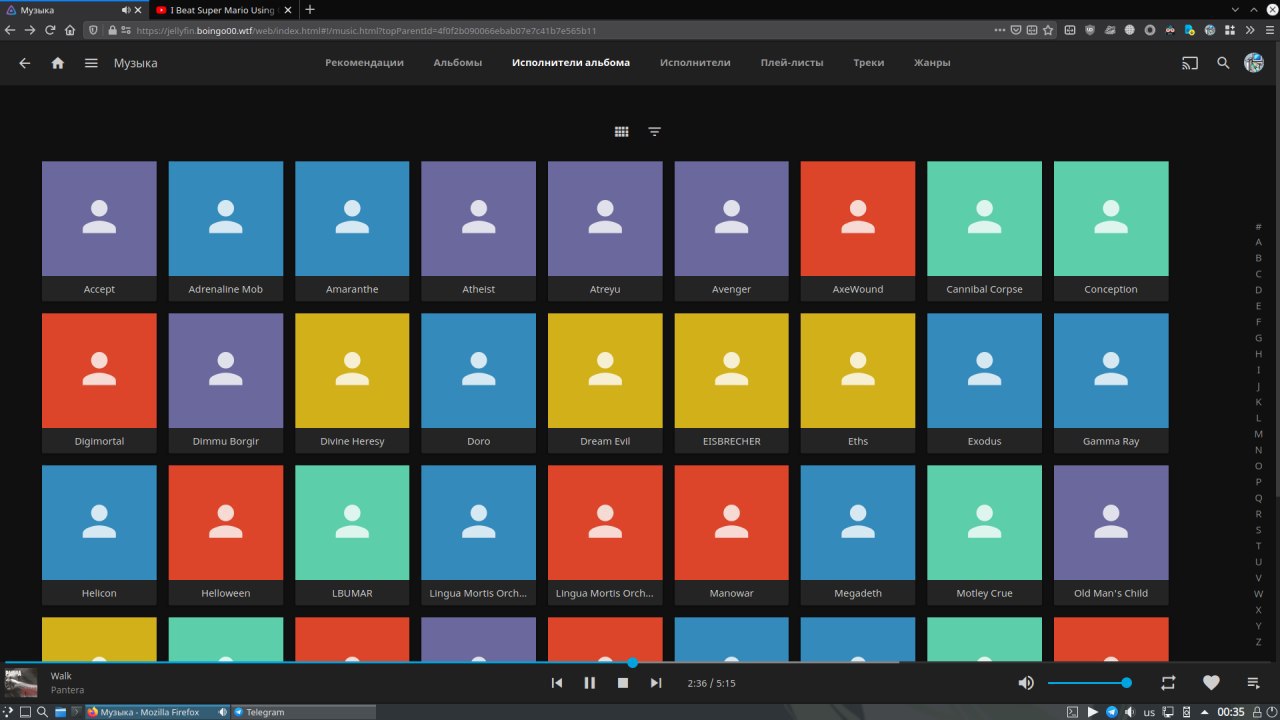Open the uBlock Origin extension

point(1090,30)
